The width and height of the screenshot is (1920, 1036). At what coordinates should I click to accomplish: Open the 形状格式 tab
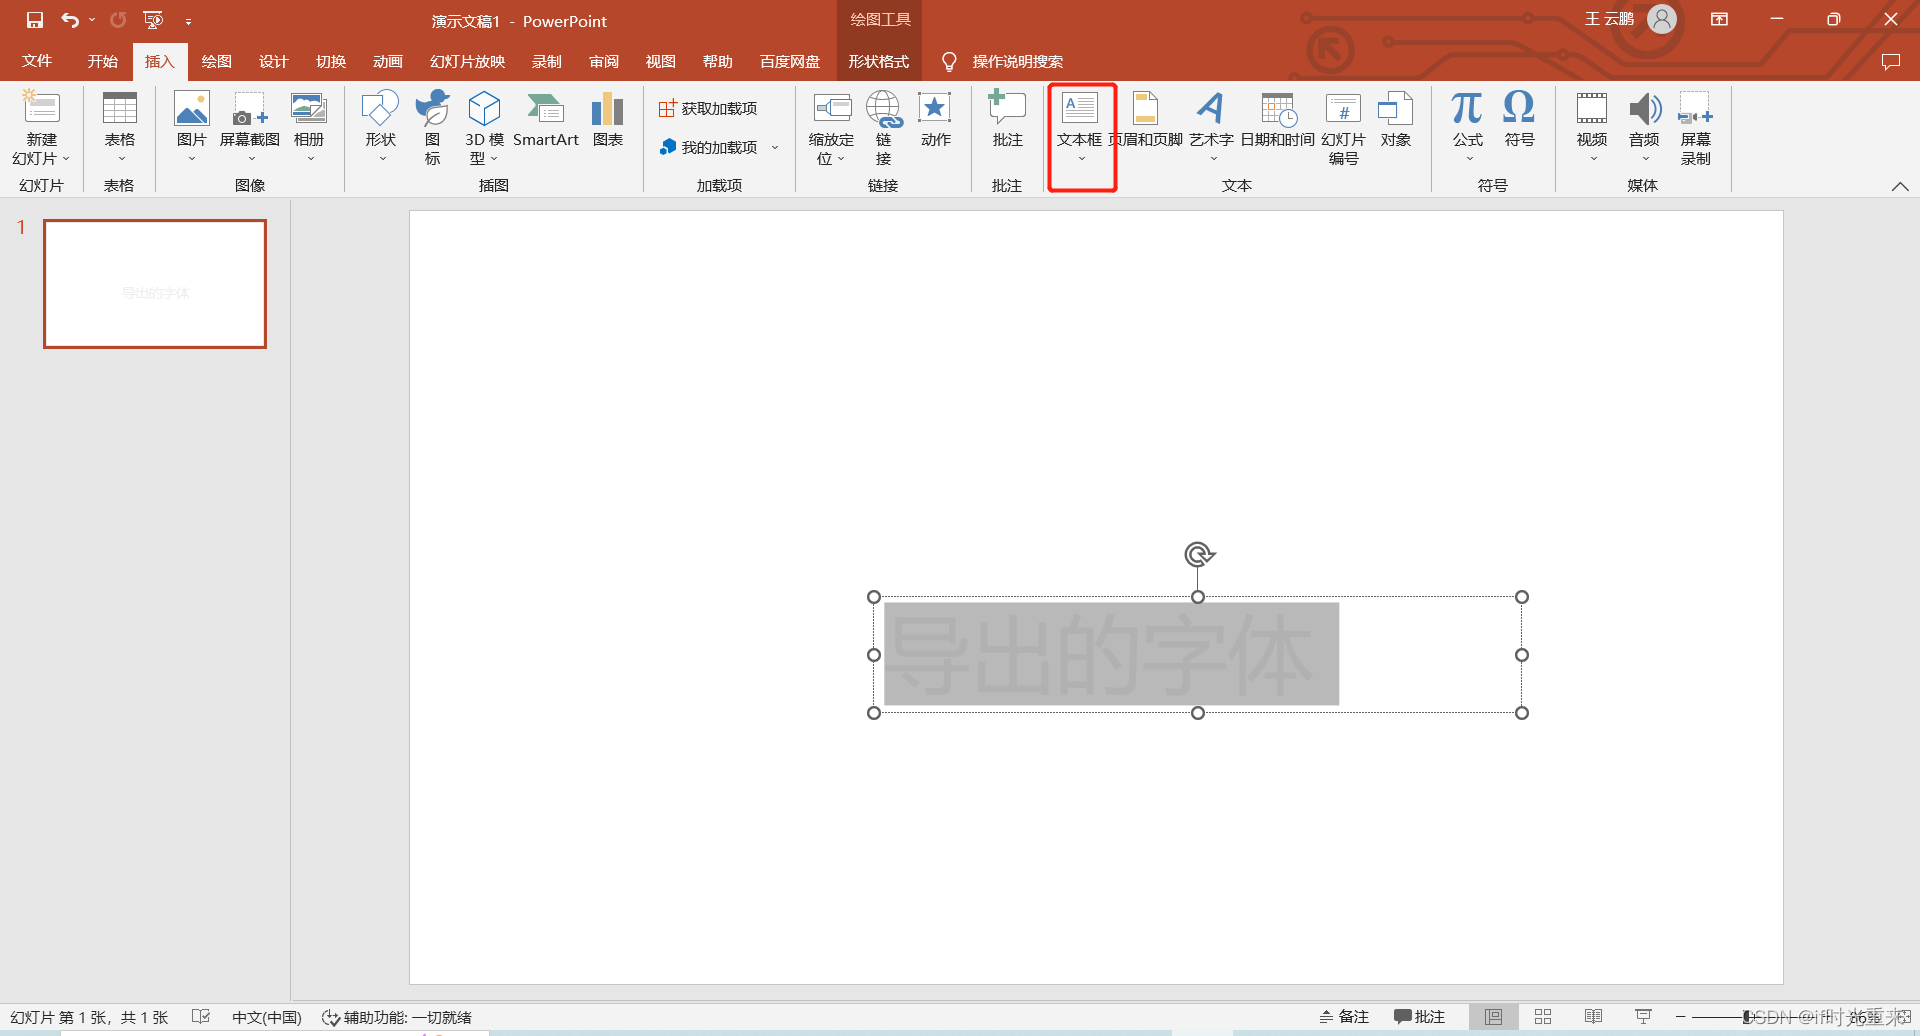click(879, 61)
